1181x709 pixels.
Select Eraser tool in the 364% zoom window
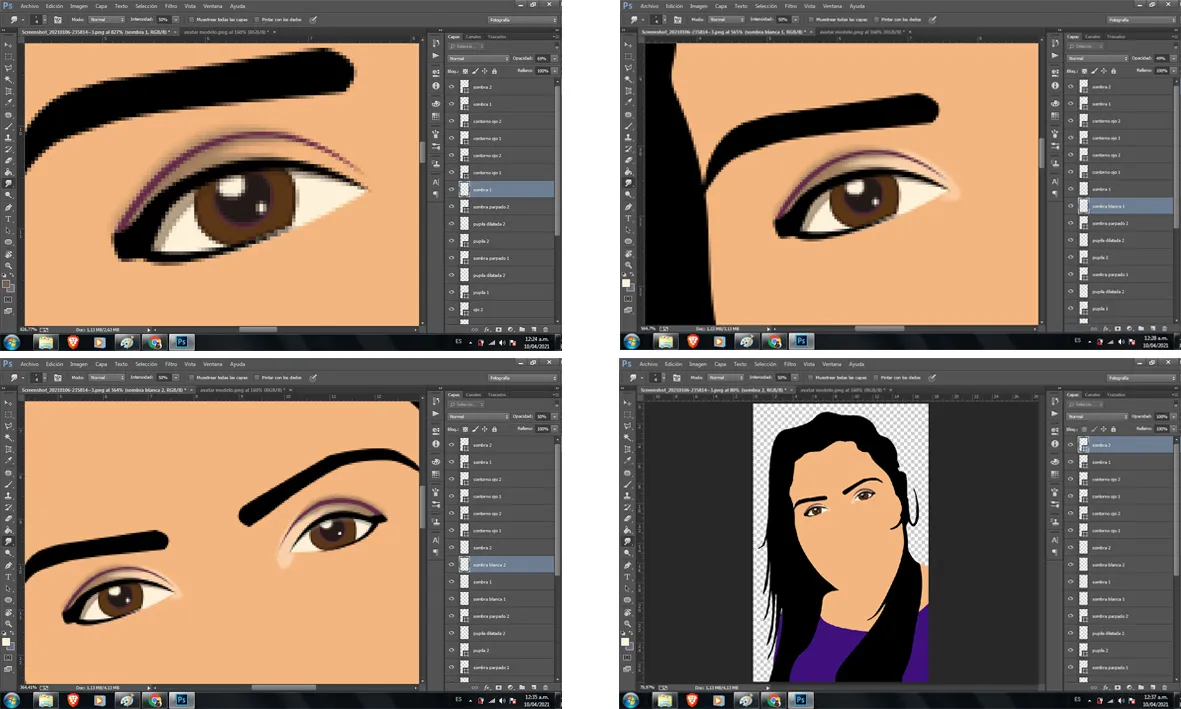pyautogui.click(x=8, y=518)
